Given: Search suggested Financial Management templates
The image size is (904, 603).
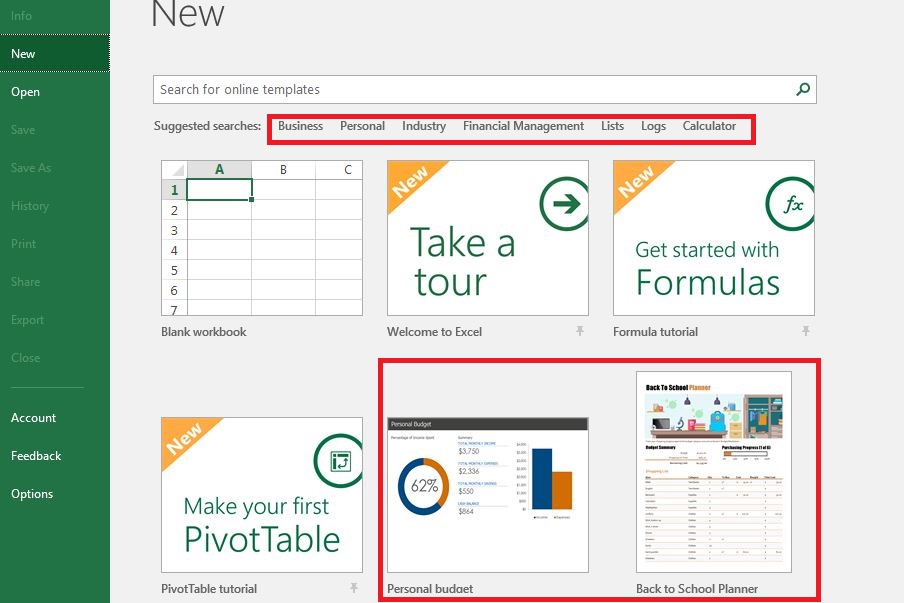Looking at the screenshot, I should [523, 126].
